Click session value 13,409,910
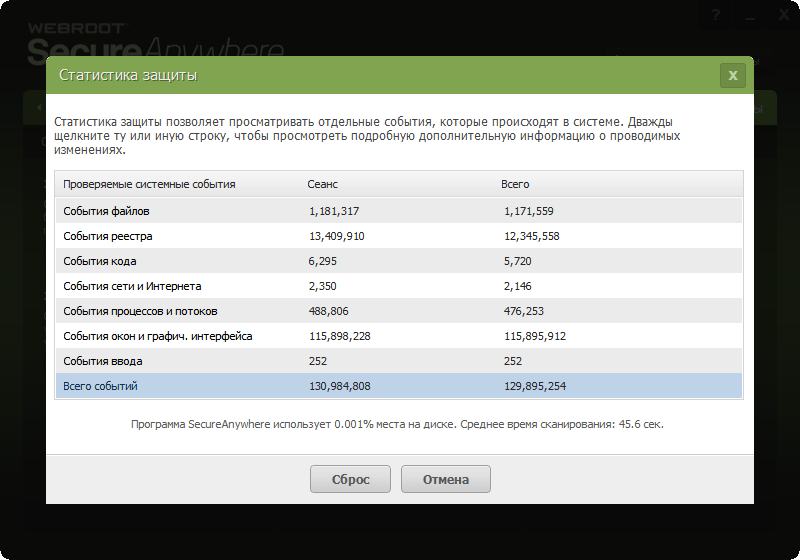 pos(337,236)
